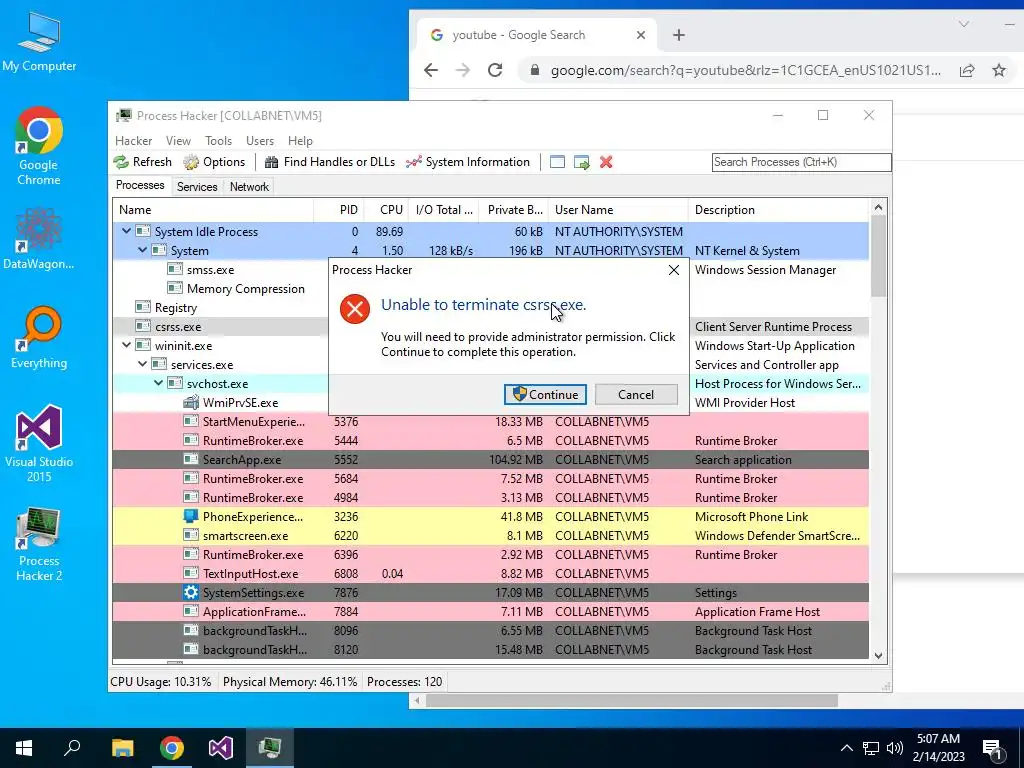Collapse the System Idle Process tree
Viewport: 1024px width, 768px height.
(127, 231)
